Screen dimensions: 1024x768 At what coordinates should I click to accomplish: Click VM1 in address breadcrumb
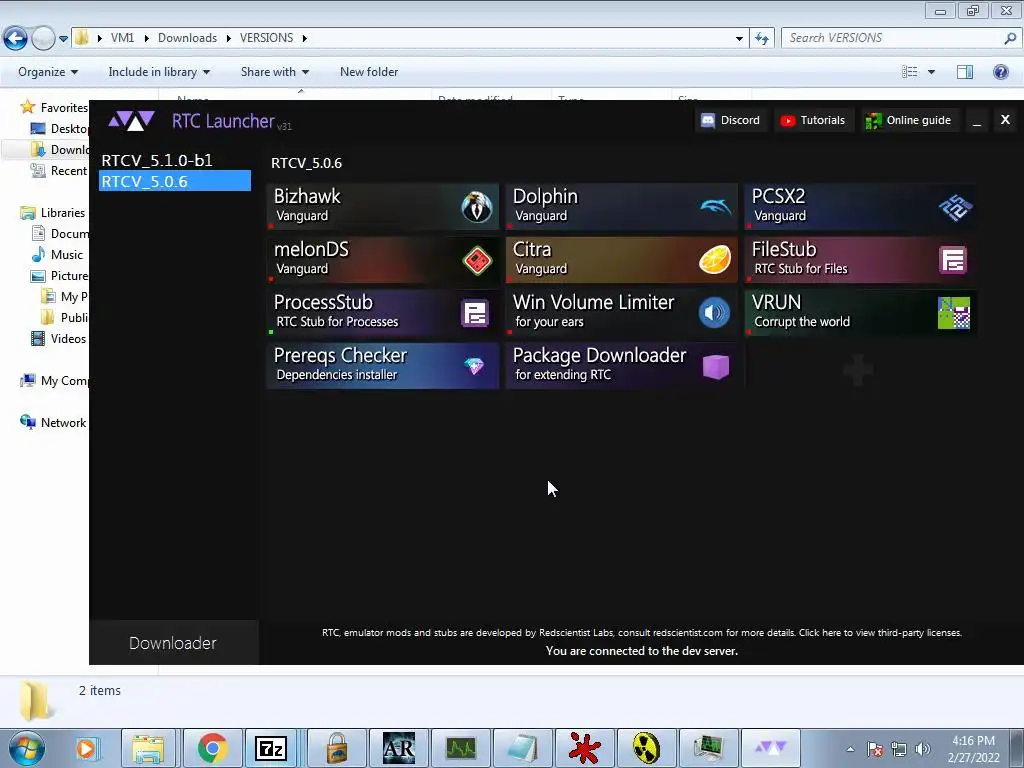coord(122,38)
